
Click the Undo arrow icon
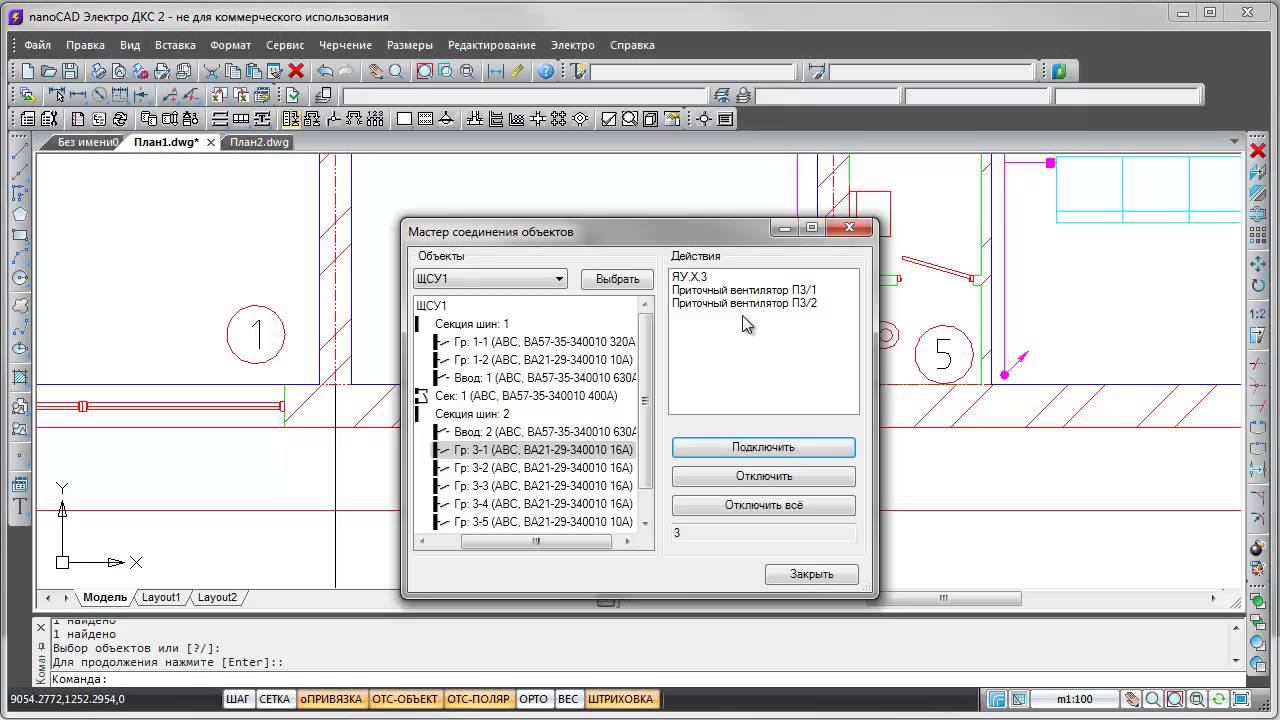tap(324, 71)
